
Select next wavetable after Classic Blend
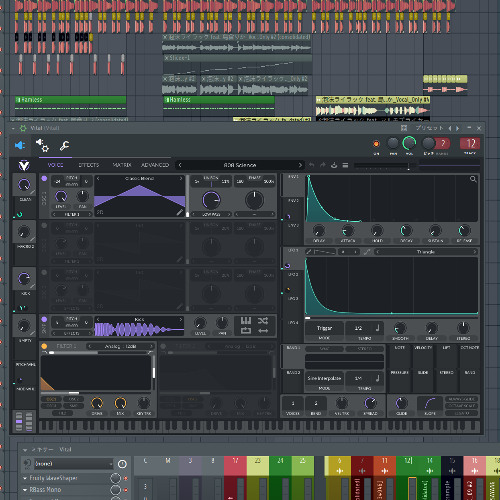(181, 179)
